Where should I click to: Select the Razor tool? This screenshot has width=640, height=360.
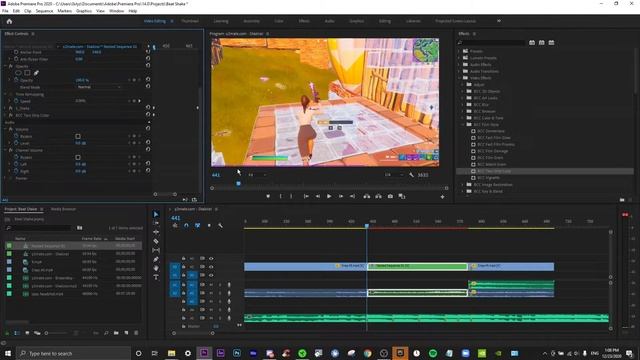pos(156,241)
